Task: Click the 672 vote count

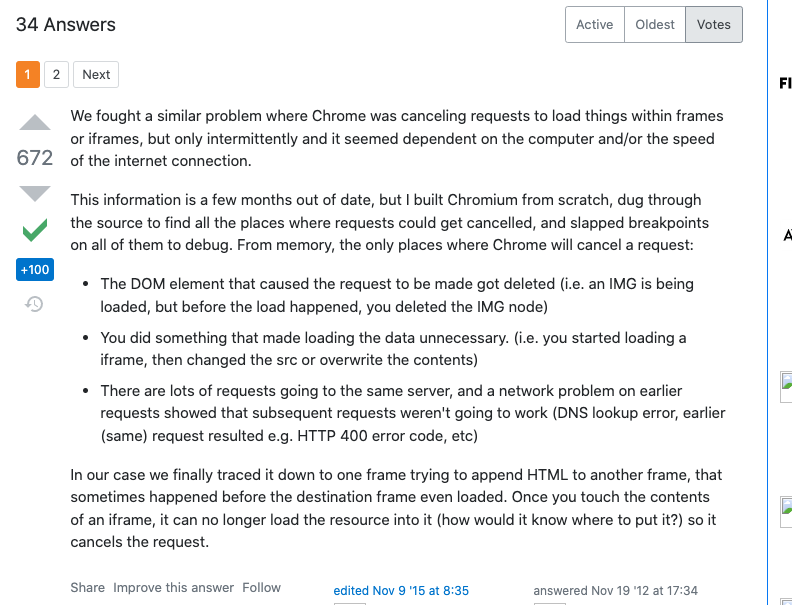Action: pos(35,158)
